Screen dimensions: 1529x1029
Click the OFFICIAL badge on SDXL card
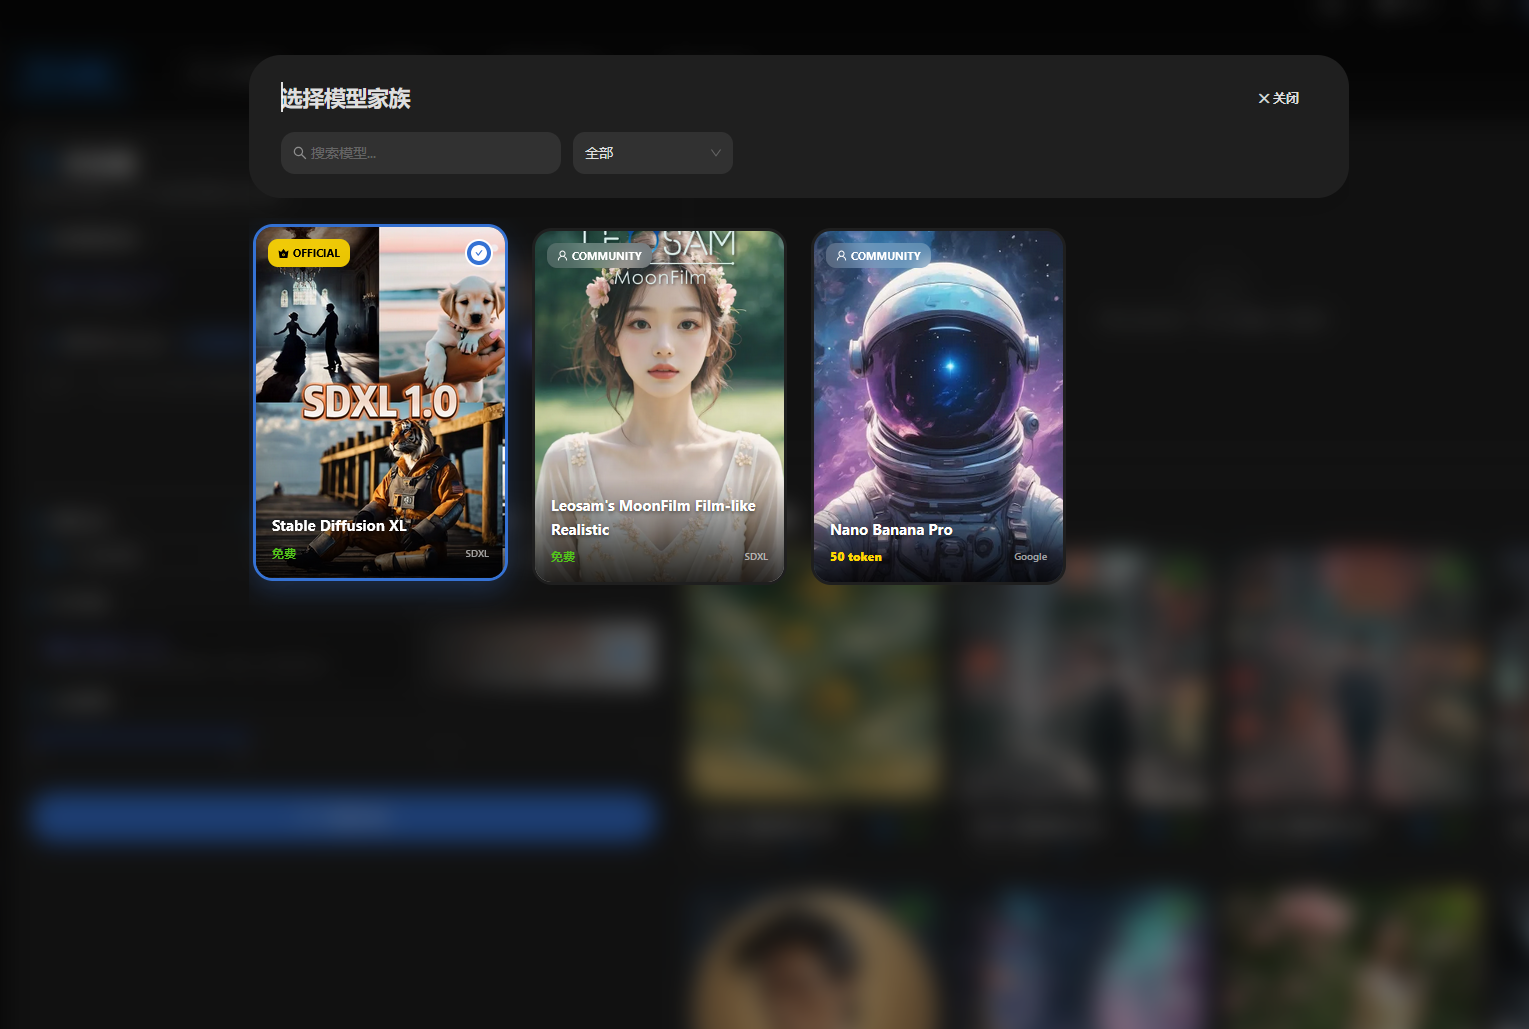309,253
